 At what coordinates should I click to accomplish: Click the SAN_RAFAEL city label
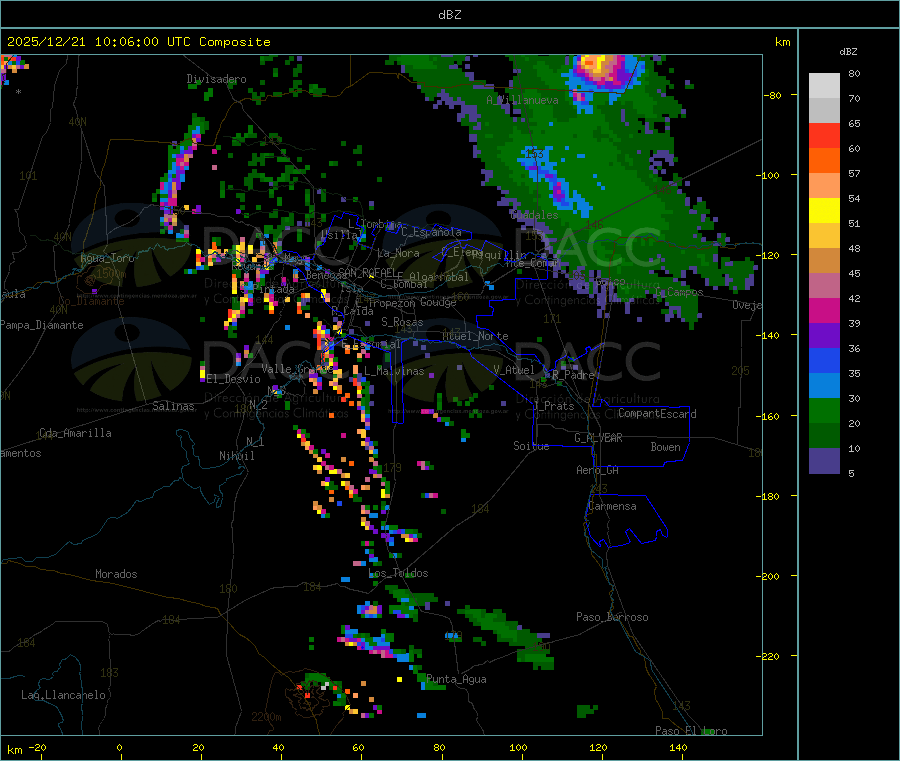(x=367, y=272)
